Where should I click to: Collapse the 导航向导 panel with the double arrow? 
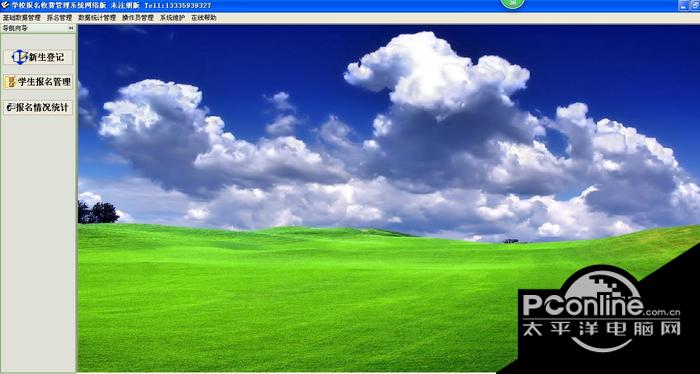(71, 28)
